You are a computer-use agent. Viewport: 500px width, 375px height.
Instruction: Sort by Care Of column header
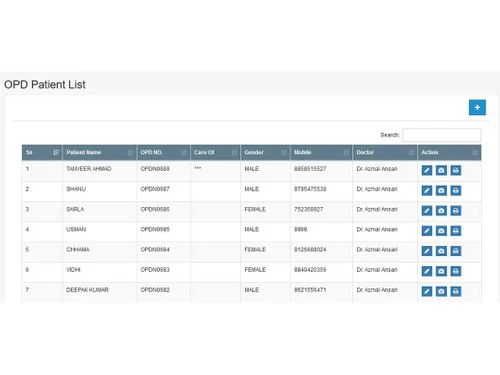coord(215,152)
